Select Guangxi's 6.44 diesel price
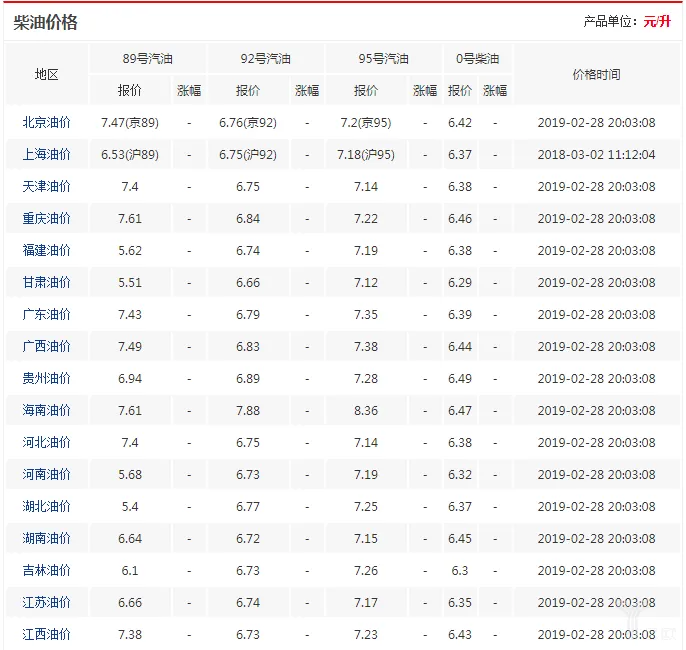686x650 pixels. (460, 346)
